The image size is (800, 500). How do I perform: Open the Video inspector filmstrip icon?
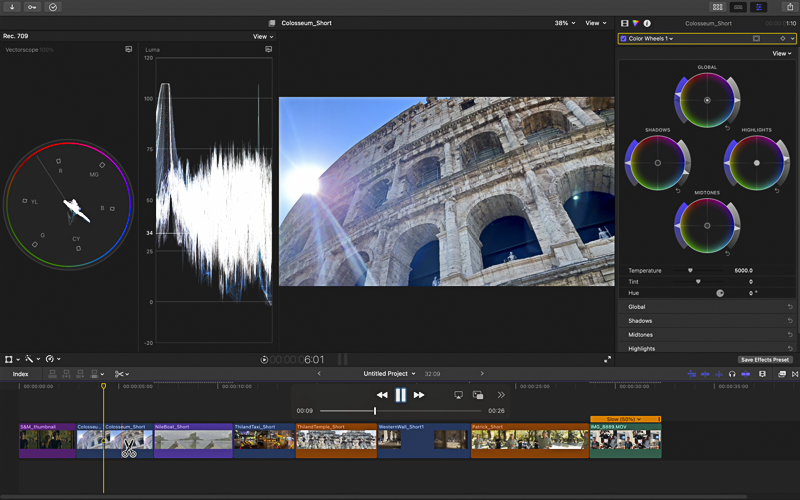tap(625, 23)
